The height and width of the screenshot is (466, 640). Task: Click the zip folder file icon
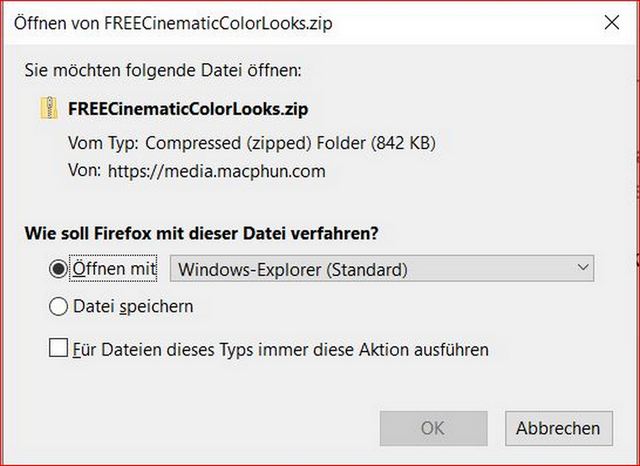[x=50, y=108]
